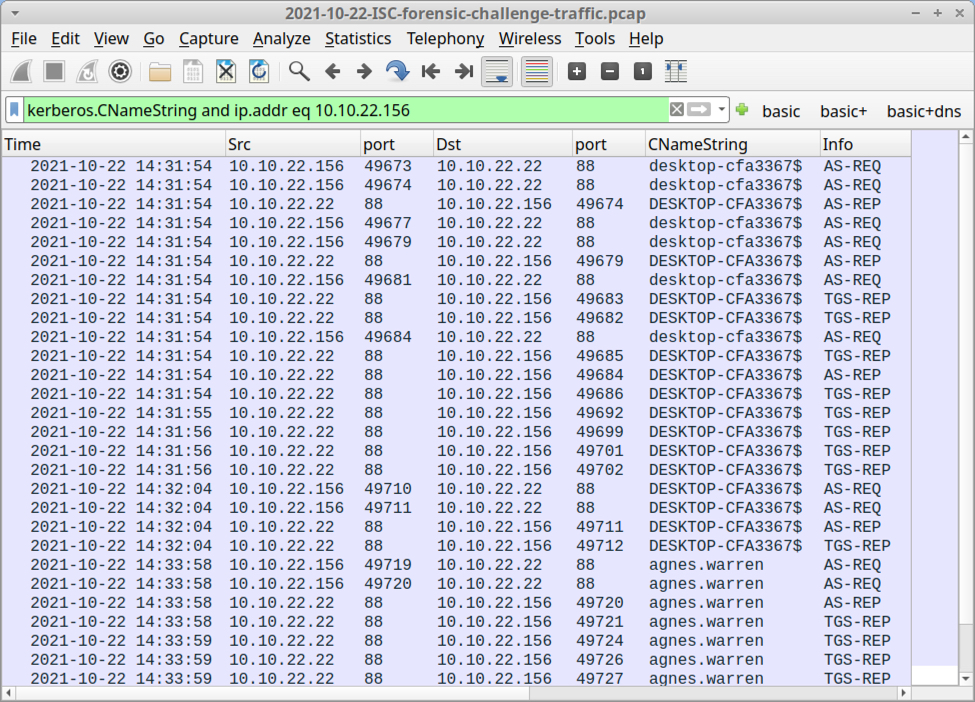Reload the current capture file
The image size is (975, 702).
coord(259,71)
